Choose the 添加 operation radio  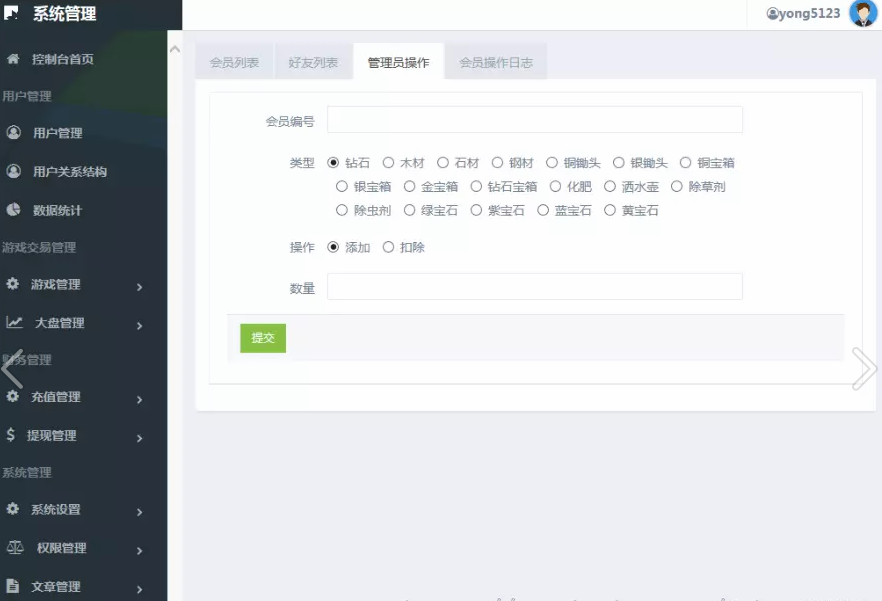click(333, 247)
